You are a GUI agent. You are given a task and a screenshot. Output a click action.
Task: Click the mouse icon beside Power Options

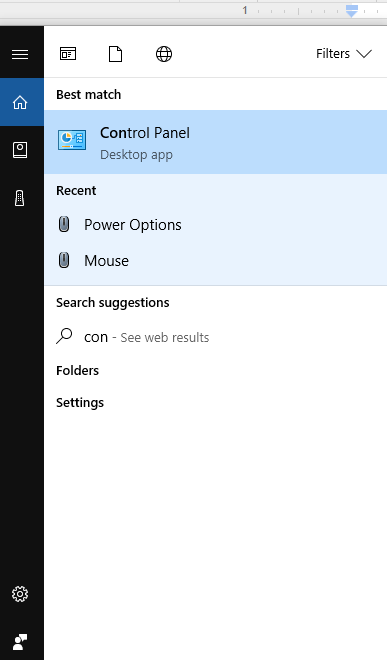point(64,224)
